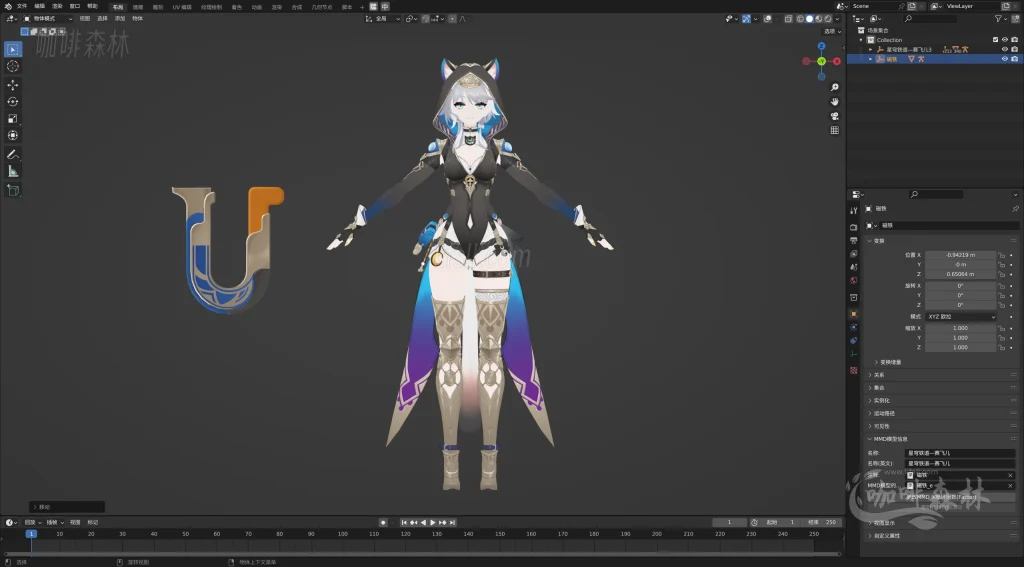Choose the Move tool in toolbar
The width and height of the screenshot is (1024, 567).
[12, 85]
